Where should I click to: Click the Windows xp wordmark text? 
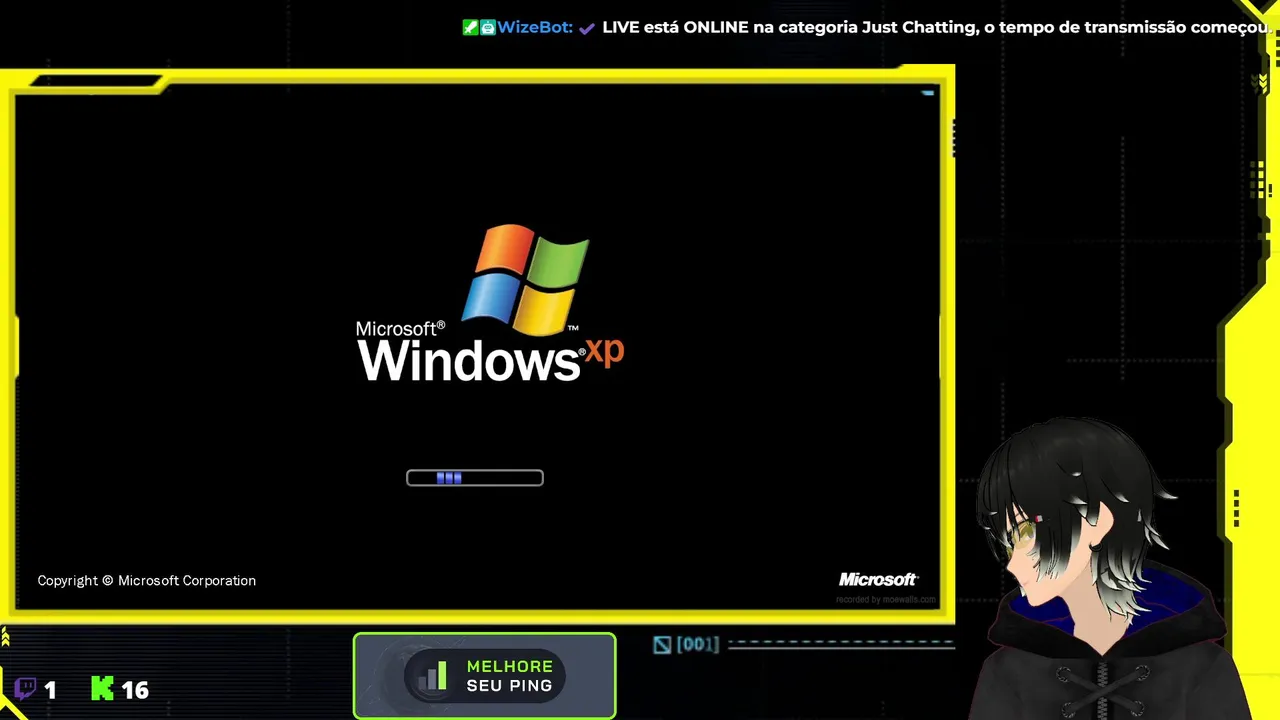pyautogui.click(x=491, y=358)
